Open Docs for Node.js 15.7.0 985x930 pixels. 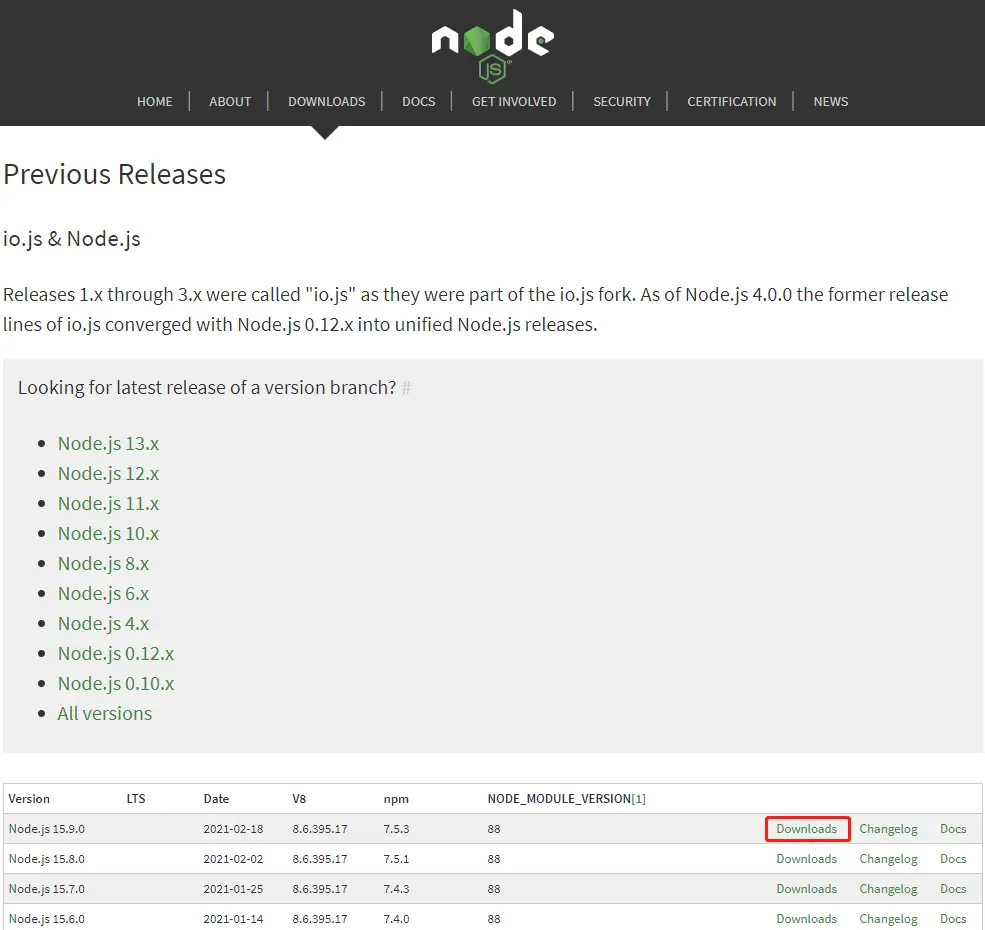pyautogui.click(x=953, y=889)
